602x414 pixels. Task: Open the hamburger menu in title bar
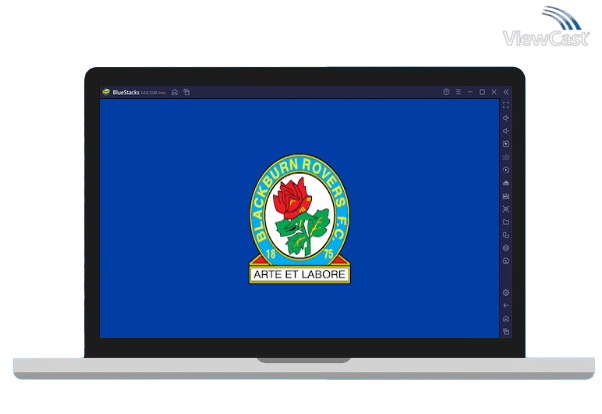click(458, 92)
